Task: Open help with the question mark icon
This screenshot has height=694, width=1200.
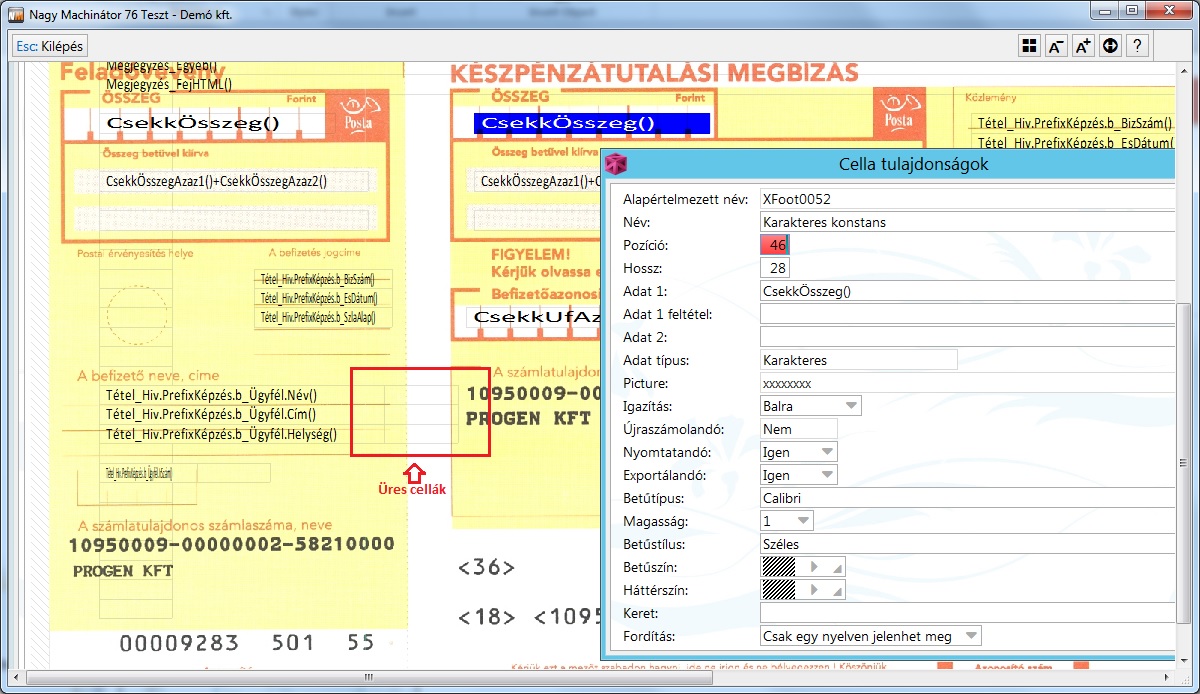Action: (1137, 46)
